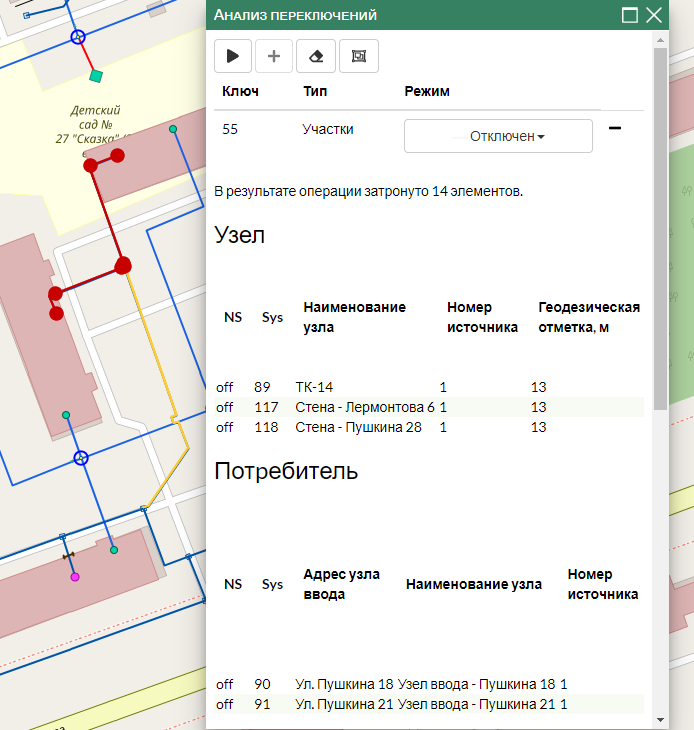Select the Стена - Лермонтова 6 row
This screenshot has height=730, width=694.
pos(365,407)
